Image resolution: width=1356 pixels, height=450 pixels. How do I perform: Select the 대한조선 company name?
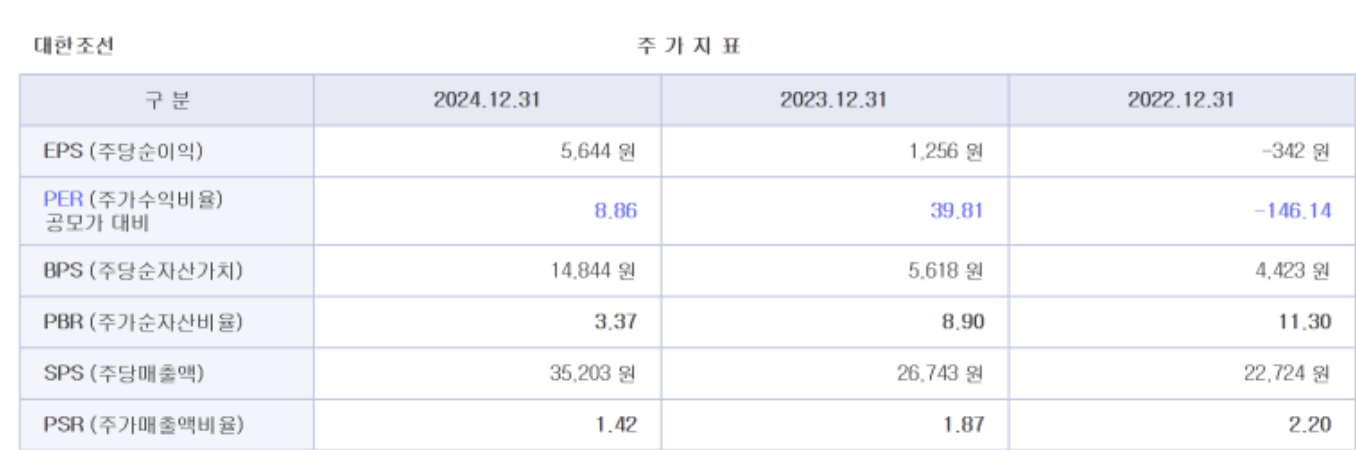[74, 47]
